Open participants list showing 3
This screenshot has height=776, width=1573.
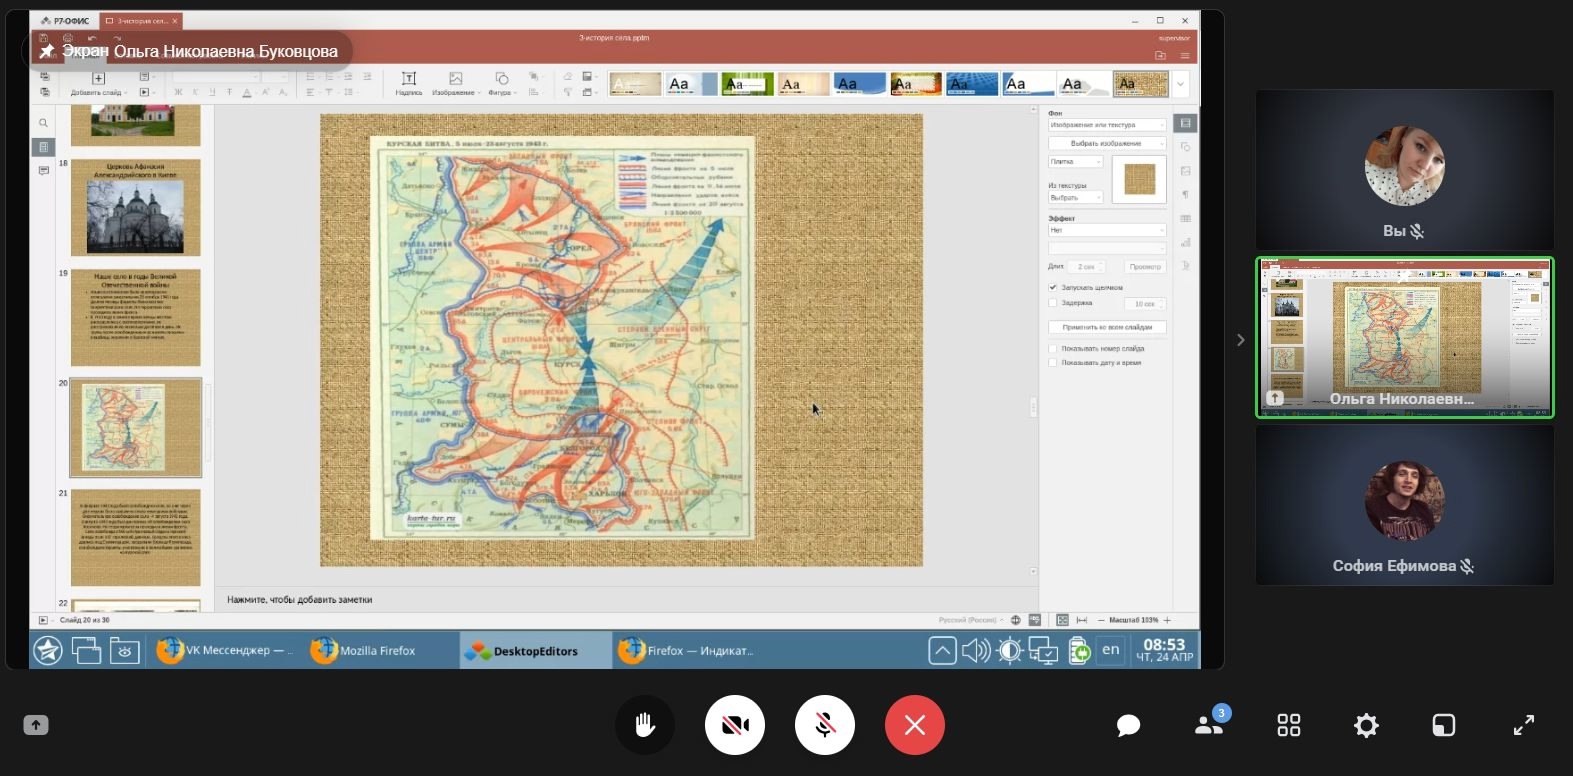point(1210,723)
